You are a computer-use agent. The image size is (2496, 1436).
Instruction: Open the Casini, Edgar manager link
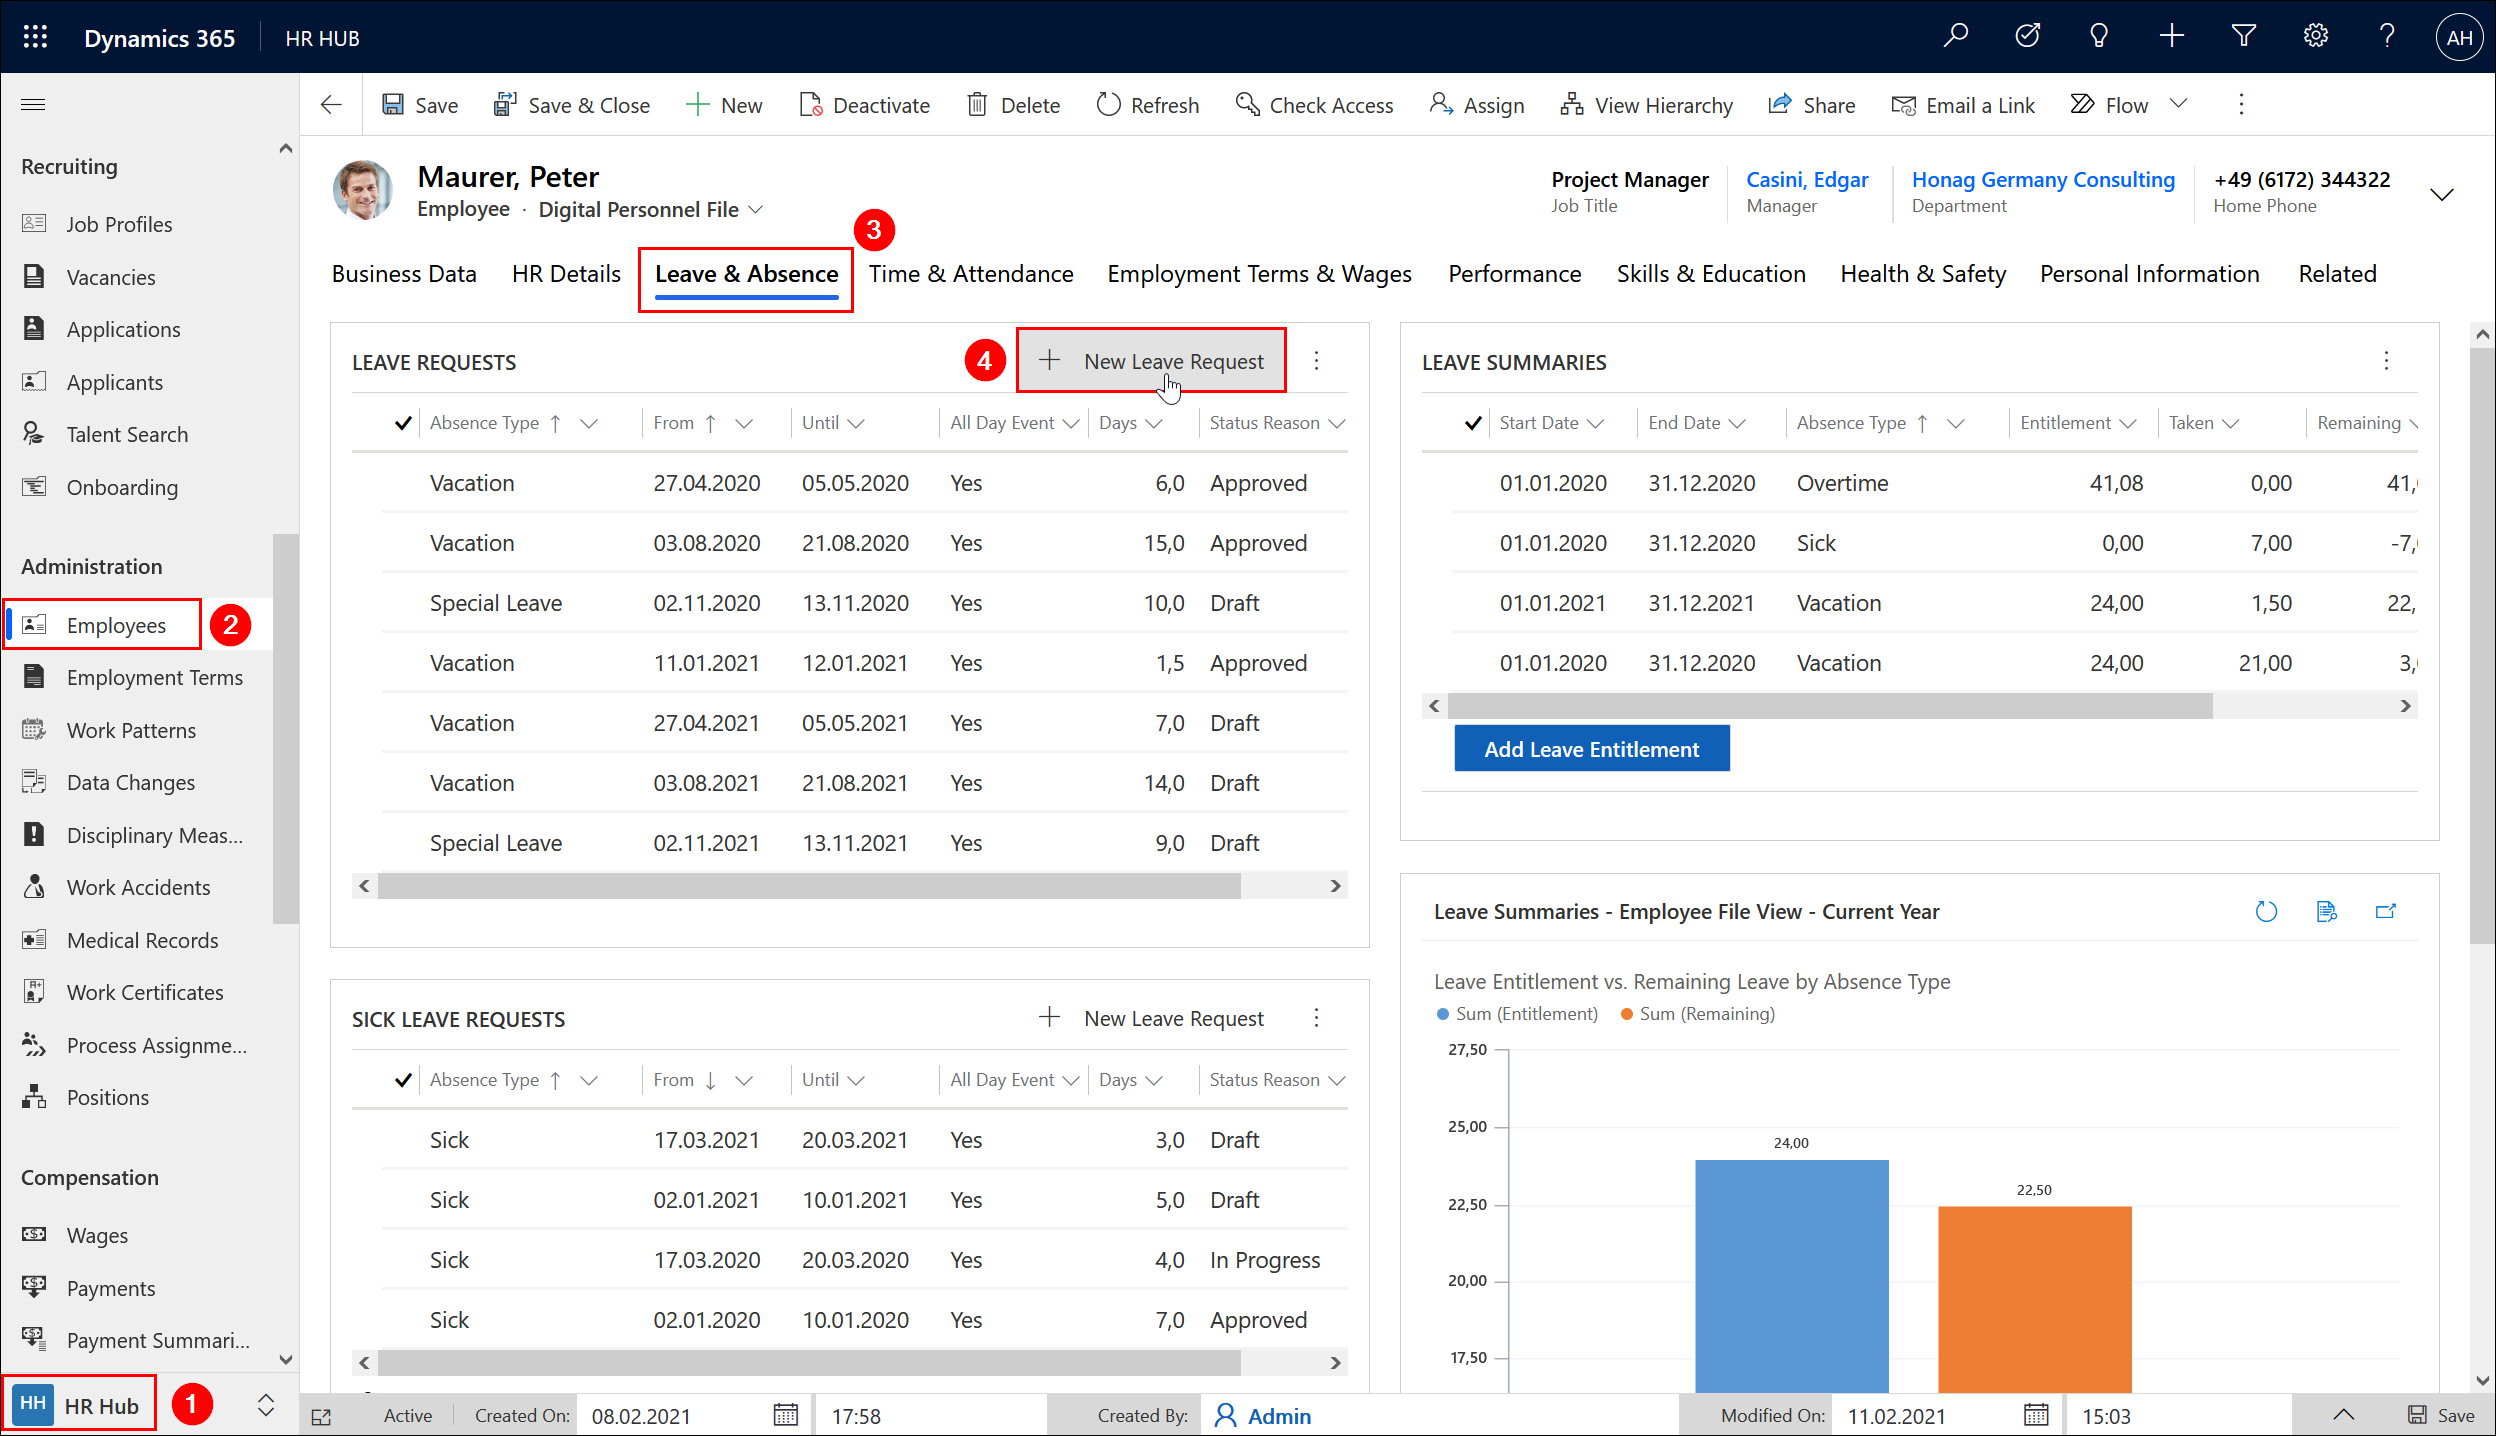[1806, 180]
